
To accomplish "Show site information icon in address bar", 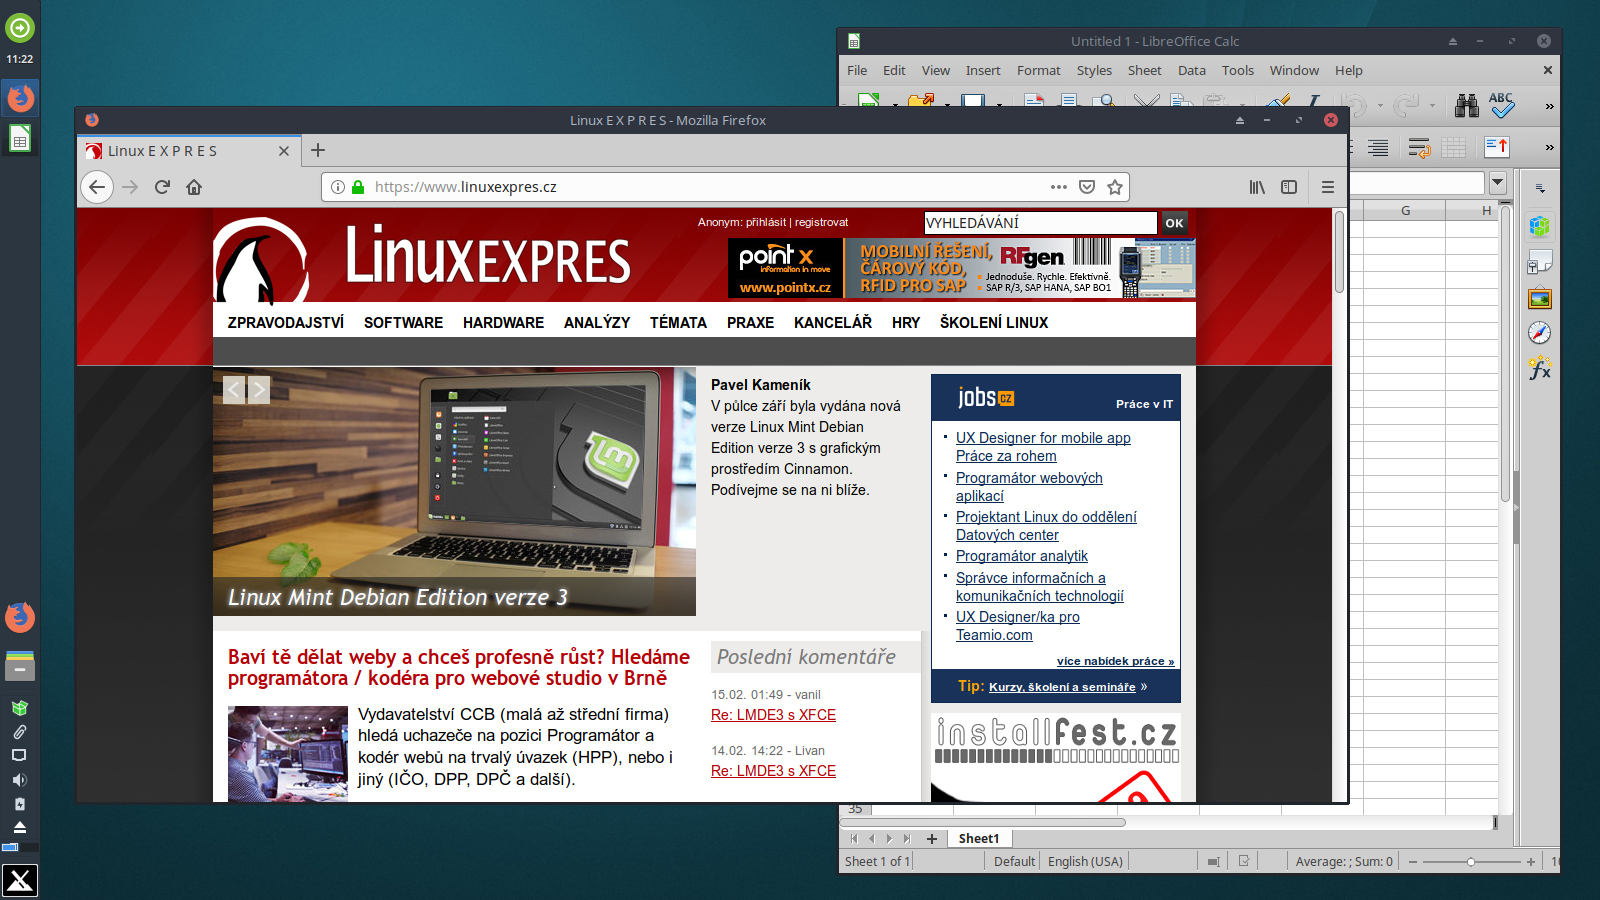I will (x=338, y=187).
